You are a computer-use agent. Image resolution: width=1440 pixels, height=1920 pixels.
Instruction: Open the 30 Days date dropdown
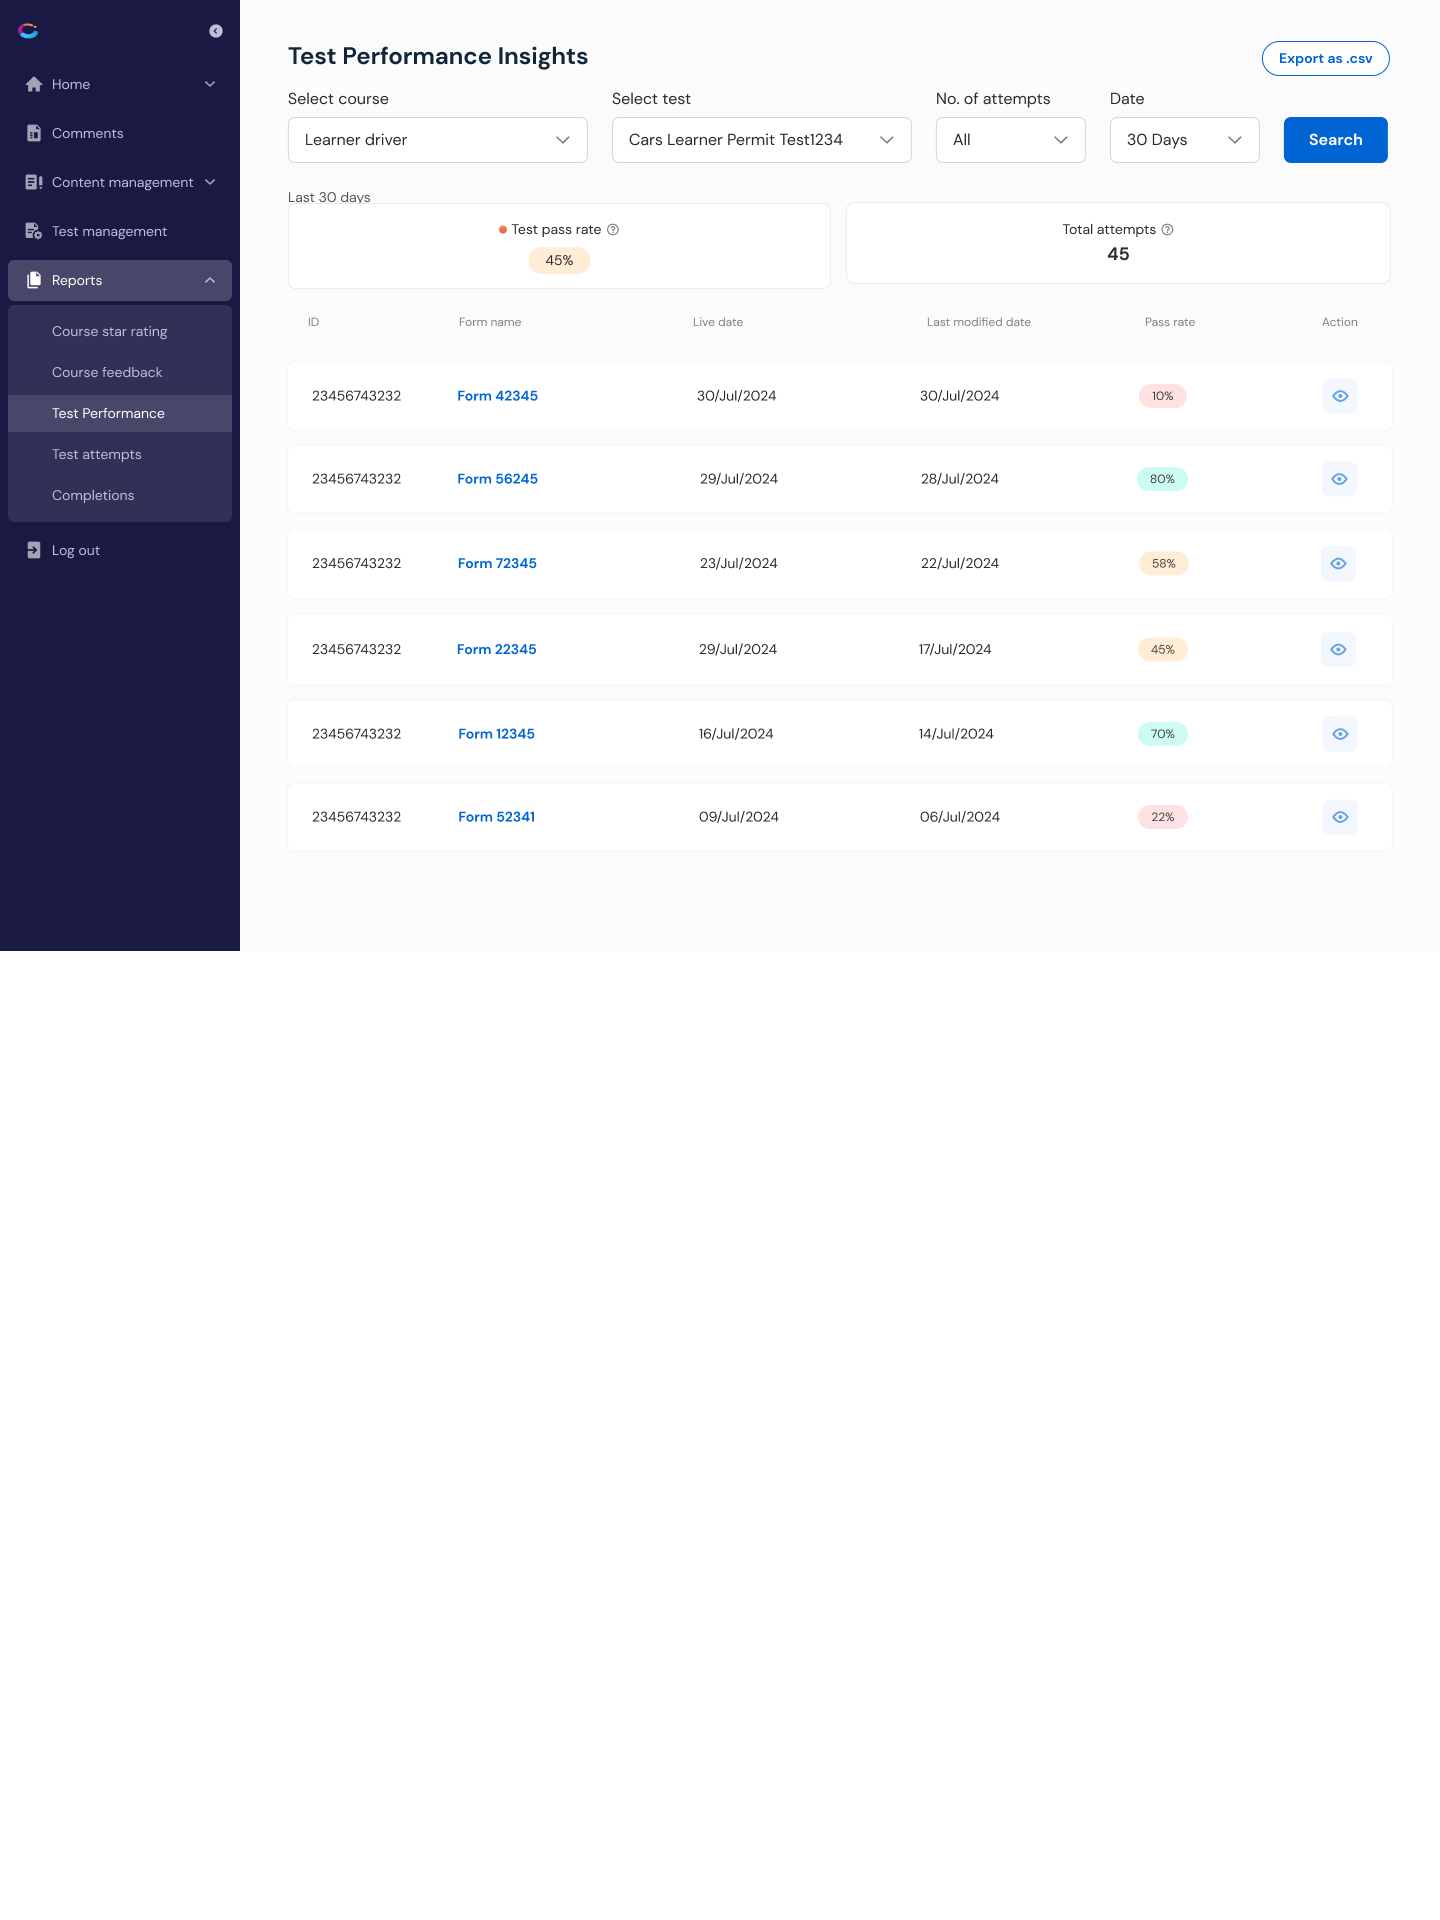coord(1184,140)
